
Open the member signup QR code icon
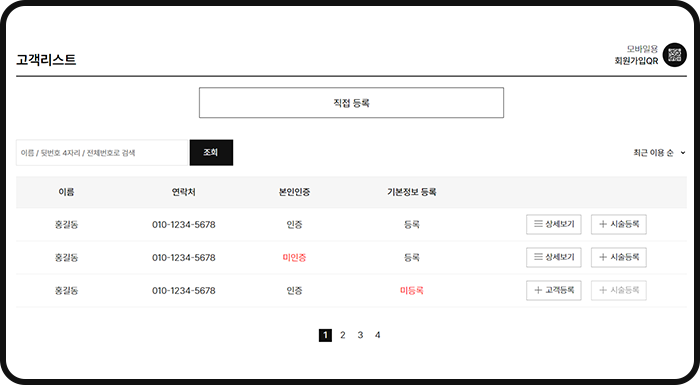[675, 55]
